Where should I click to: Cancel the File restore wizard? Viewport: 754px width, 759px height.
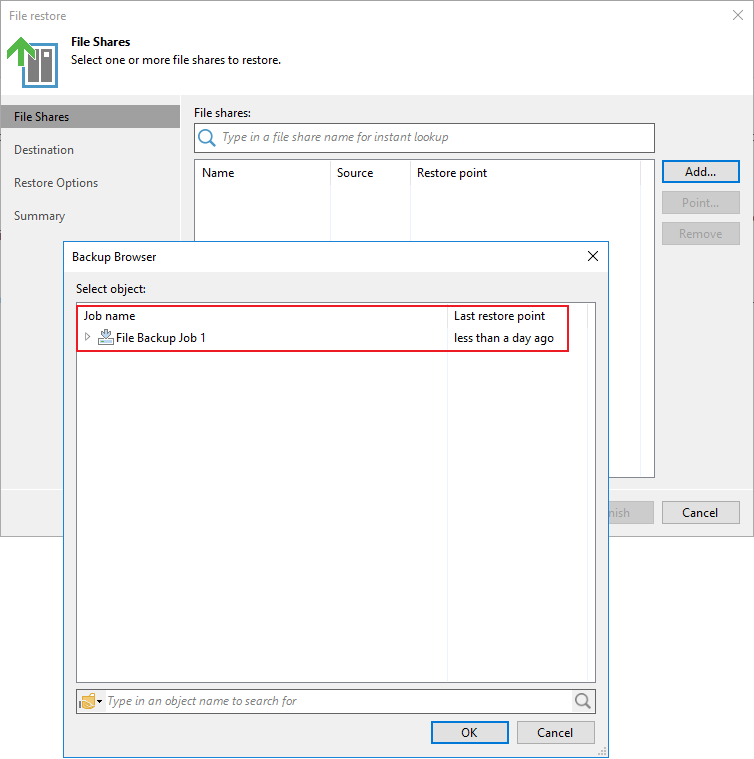coord(700,513)
